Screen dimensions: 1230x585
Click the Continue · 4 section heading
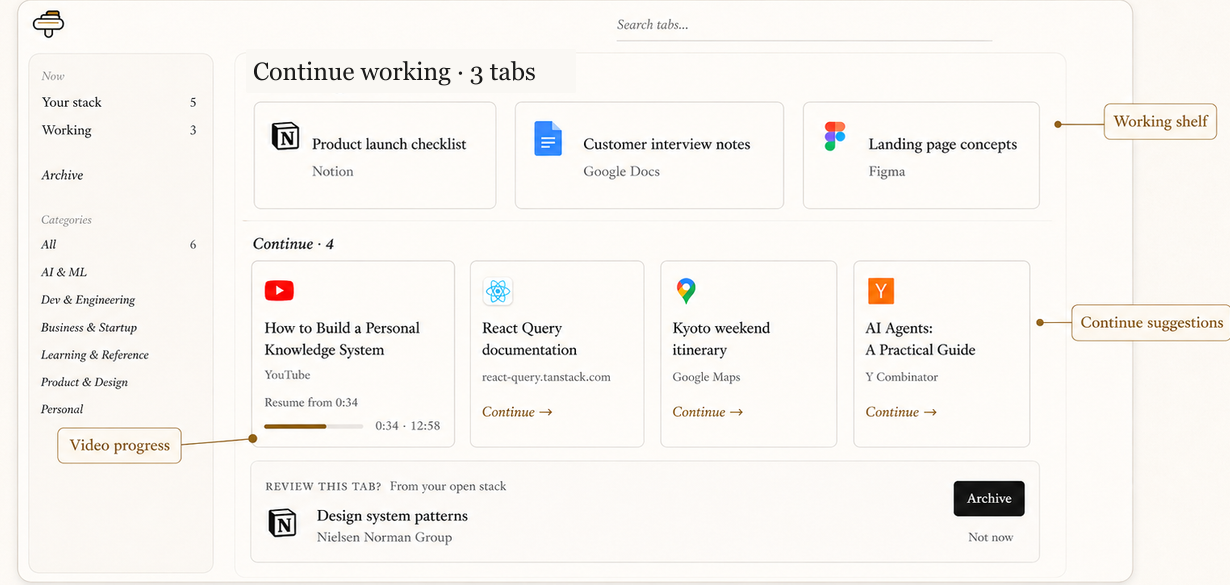(x=293, y=244)
